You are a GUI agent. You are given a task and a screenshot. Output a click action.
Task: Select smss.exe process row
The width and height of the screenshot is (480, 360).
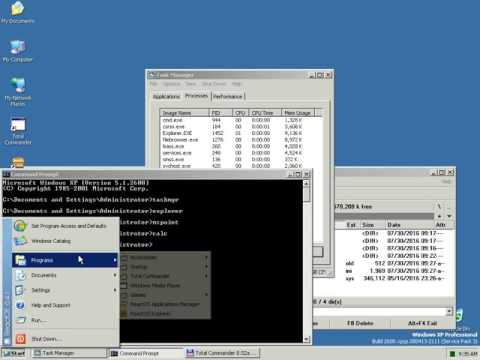241,160
